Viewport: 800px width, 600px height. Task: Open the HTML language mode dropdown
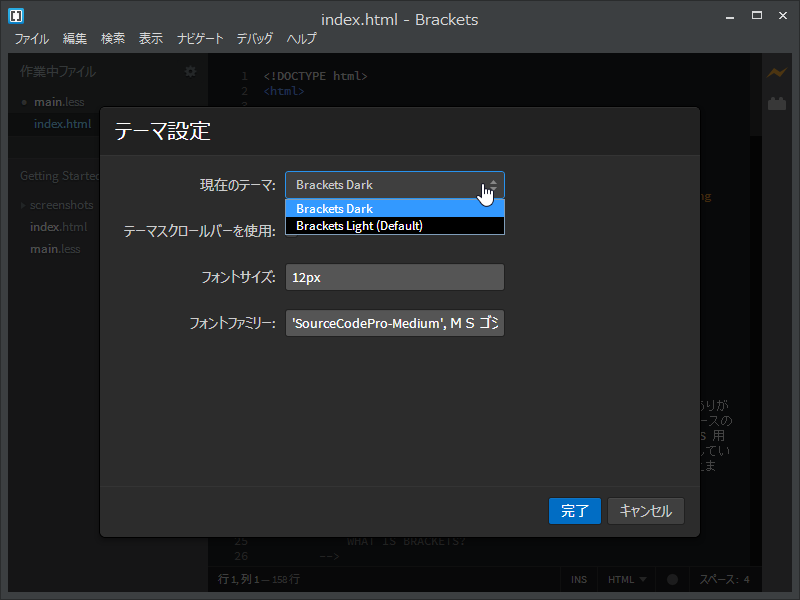pyautogui.click(x=626, y=578)
